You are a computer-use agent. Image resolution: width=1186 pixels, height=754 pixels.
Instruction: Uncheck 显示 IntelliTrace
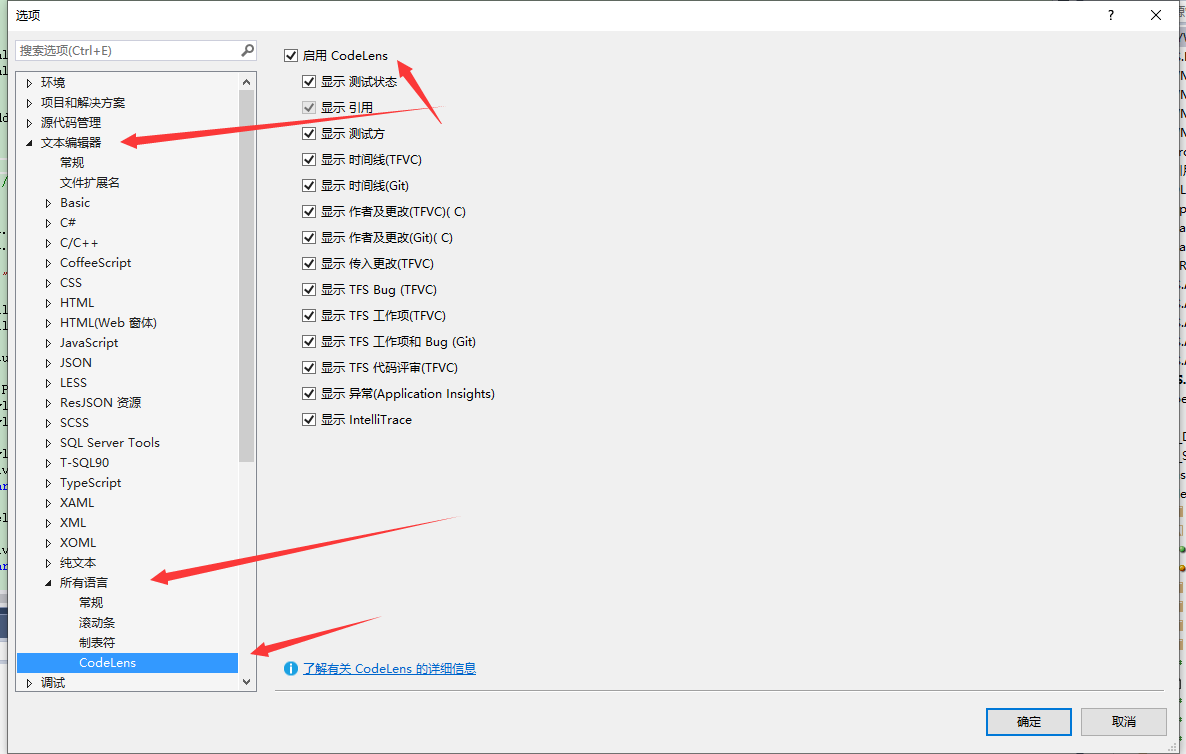[310, 419]
